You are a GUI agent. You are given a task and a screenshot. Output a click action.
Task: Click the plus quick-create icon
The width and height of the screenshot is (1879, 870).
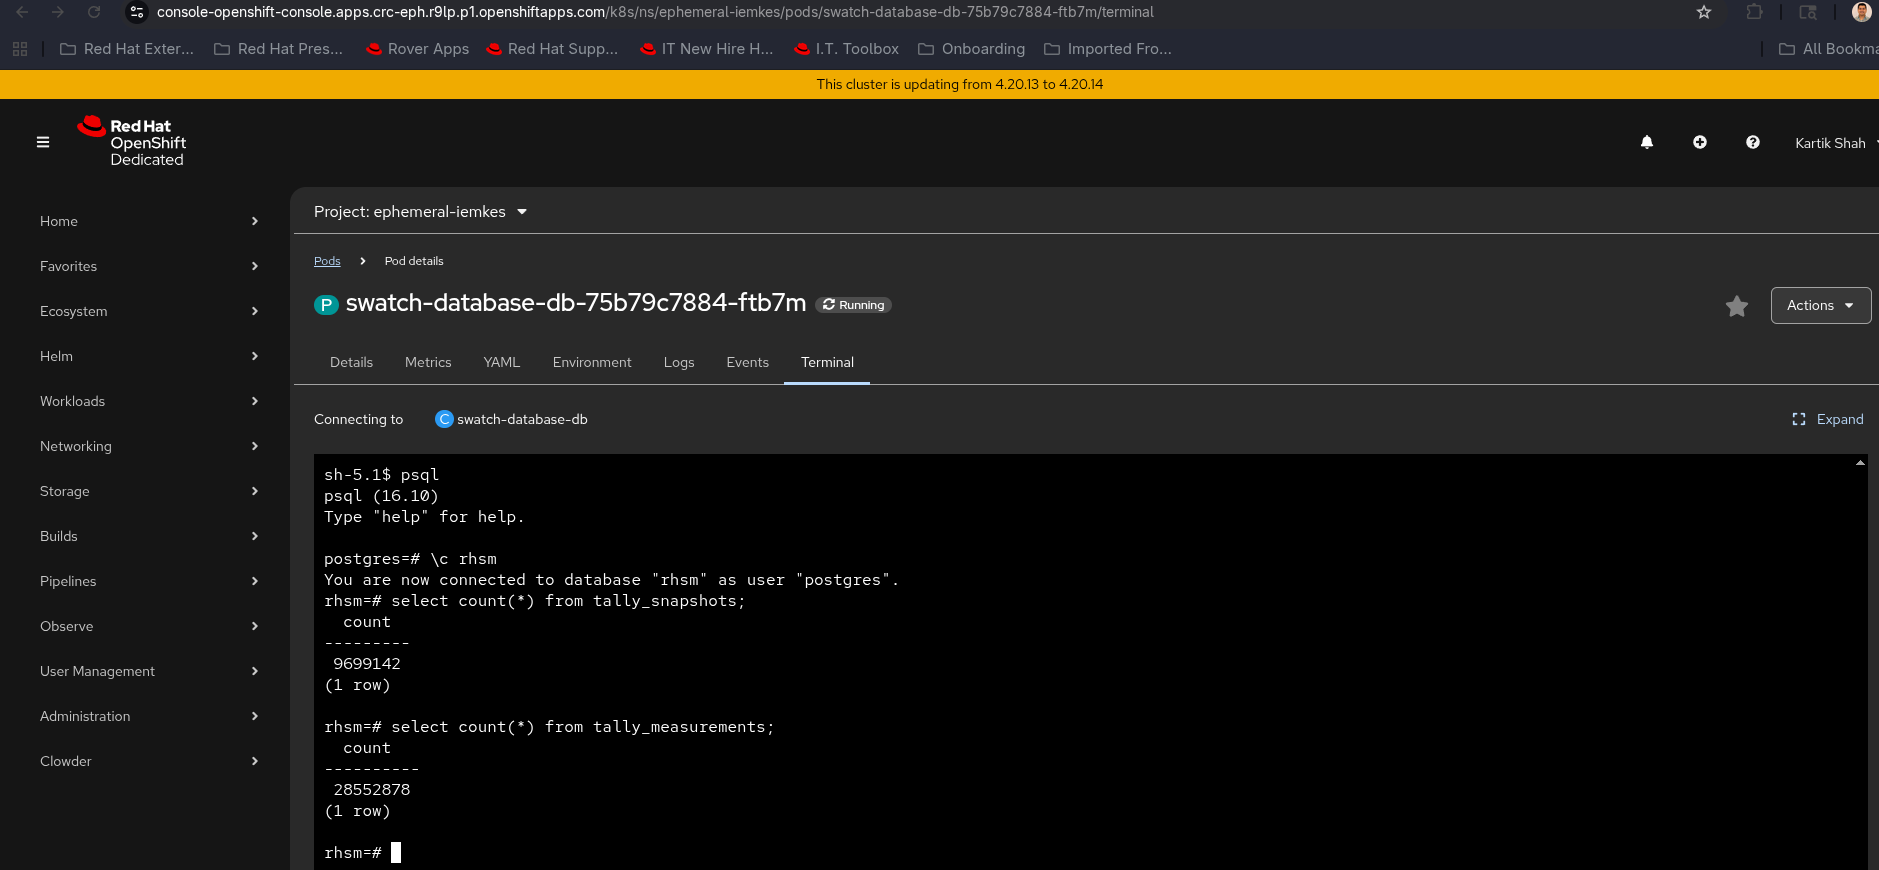[1700, 142]
